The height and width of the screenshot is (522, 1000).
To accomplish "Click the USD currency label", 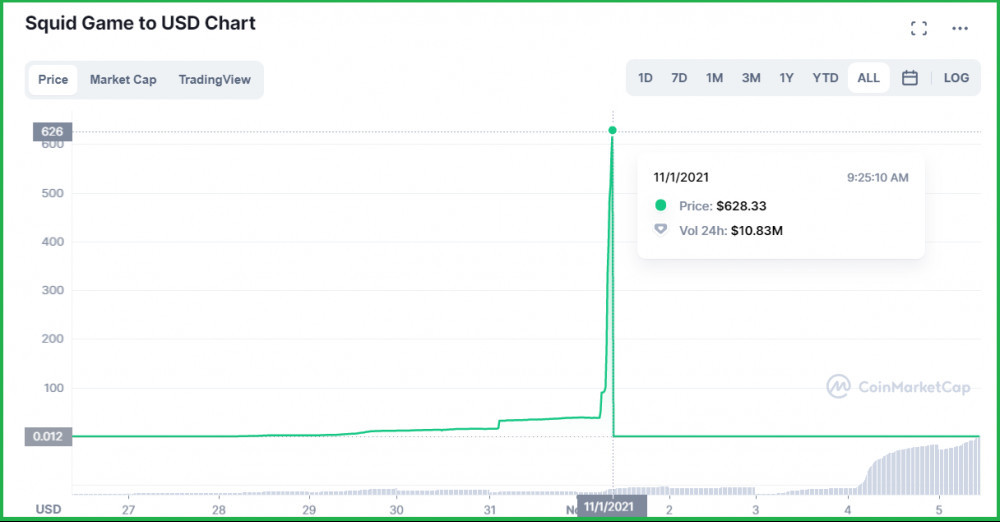I will [48, 509].
